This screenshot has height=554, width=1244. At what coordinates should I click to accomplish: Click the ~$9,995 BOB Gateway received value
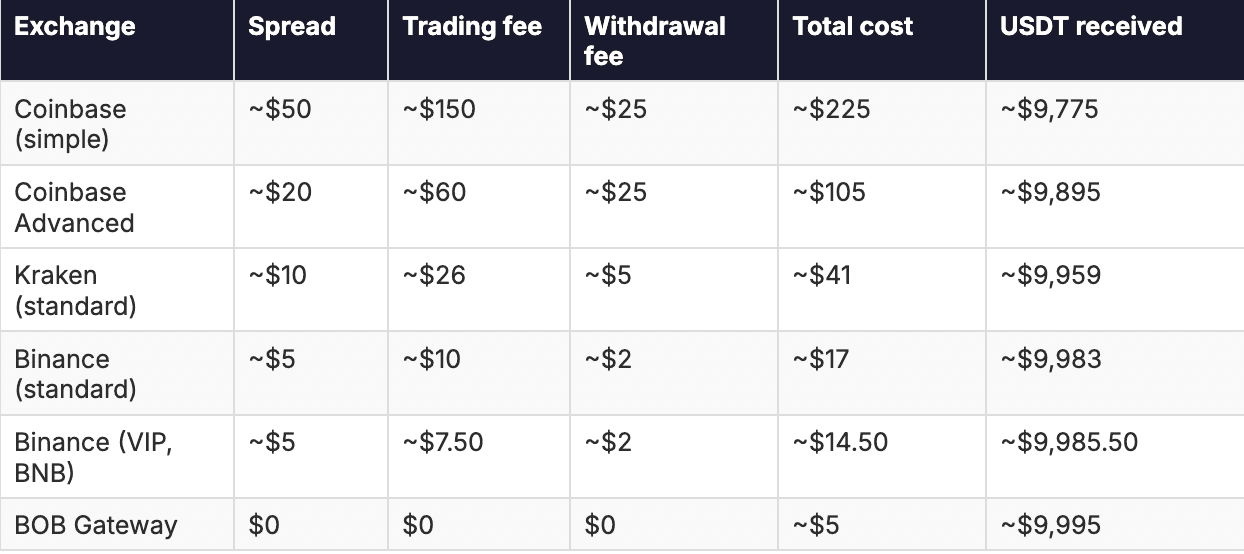pos(1050,524)
